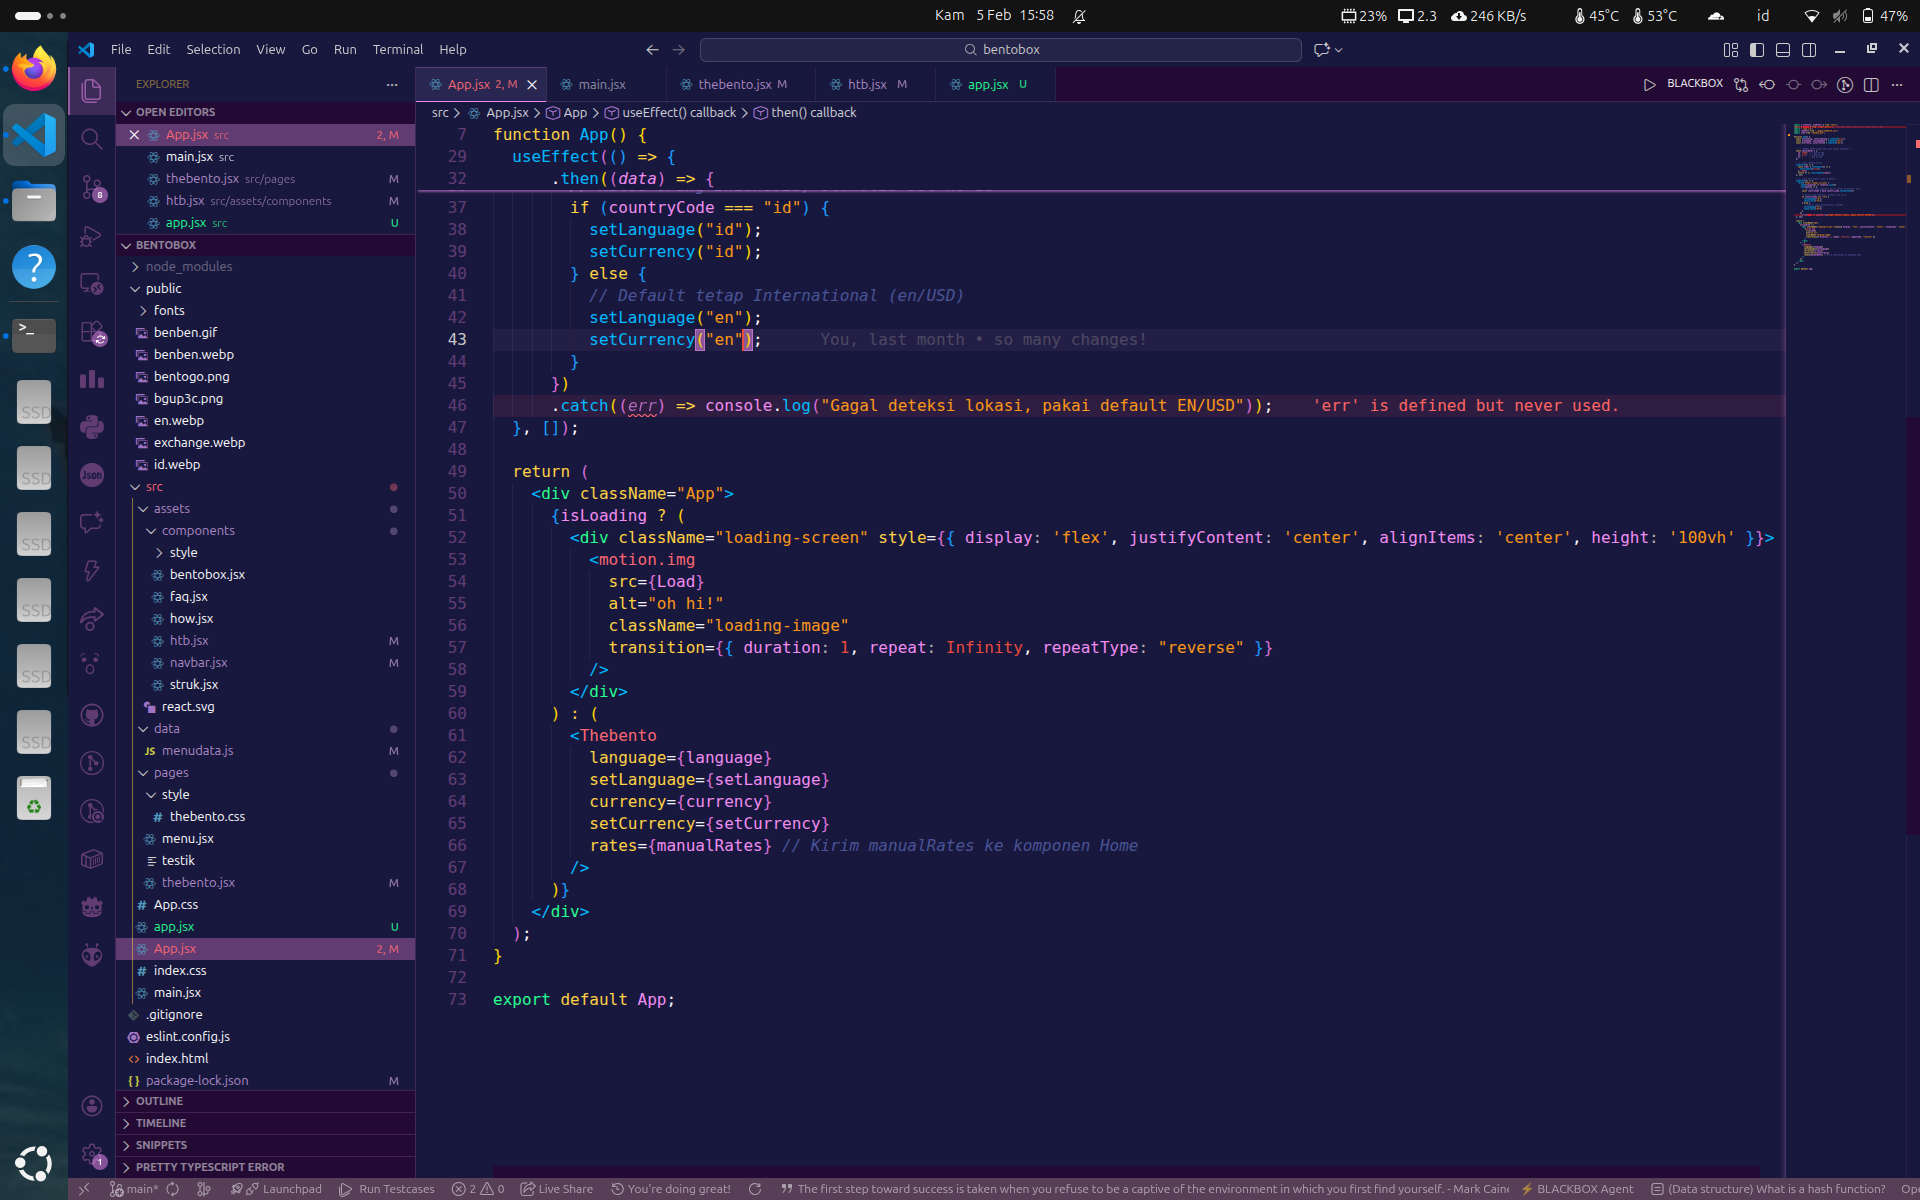Open the Run and Debug view
The image size is (1920, 1200).
click(91, 236)
